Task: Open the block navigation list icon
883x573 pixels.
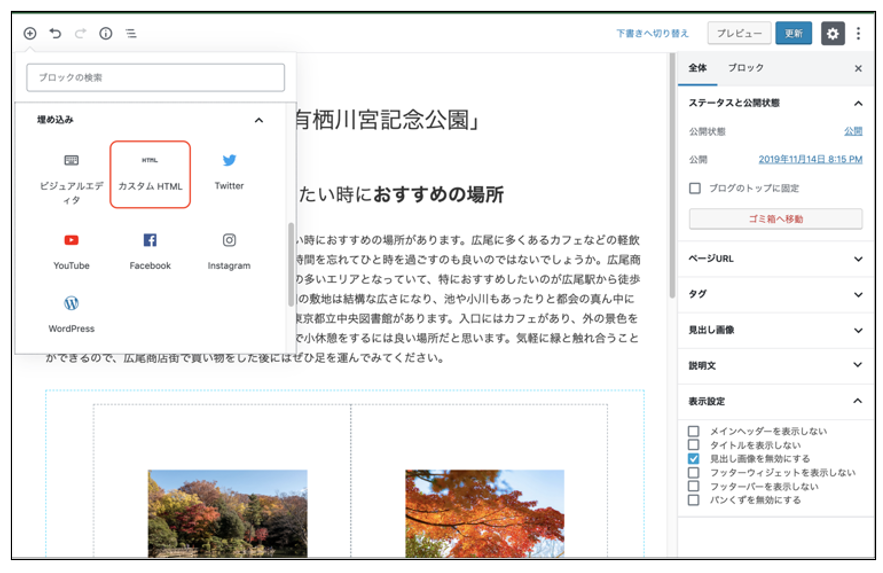Action: click(x=131, y=33)
